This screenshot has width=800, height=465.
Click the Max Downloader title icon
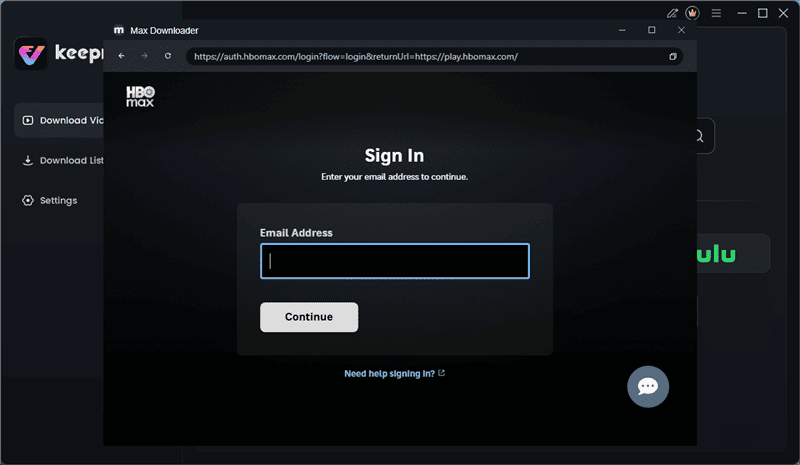point(118,30)
